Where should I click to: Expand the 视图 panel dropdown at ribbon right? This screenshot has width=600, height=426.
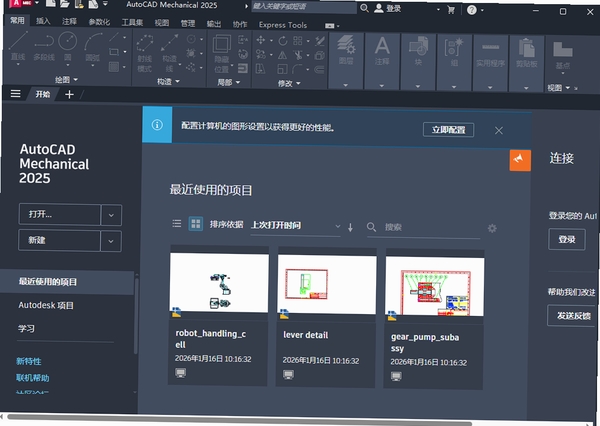(558, 88)
